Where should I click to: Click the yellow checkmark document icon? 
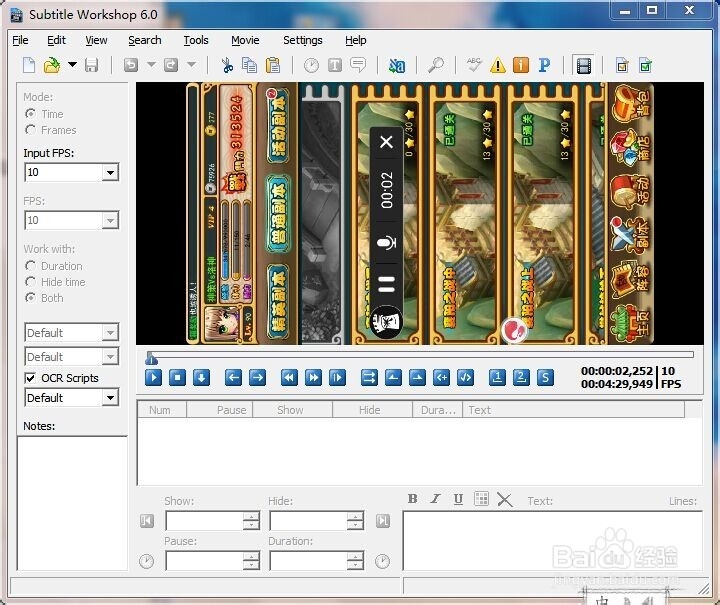tap(622, 65)
